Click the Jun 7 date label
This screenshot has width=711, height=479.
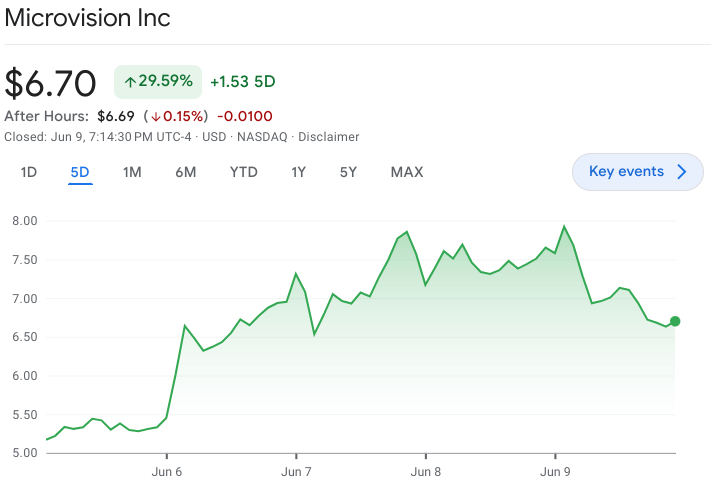coord(296,471)
